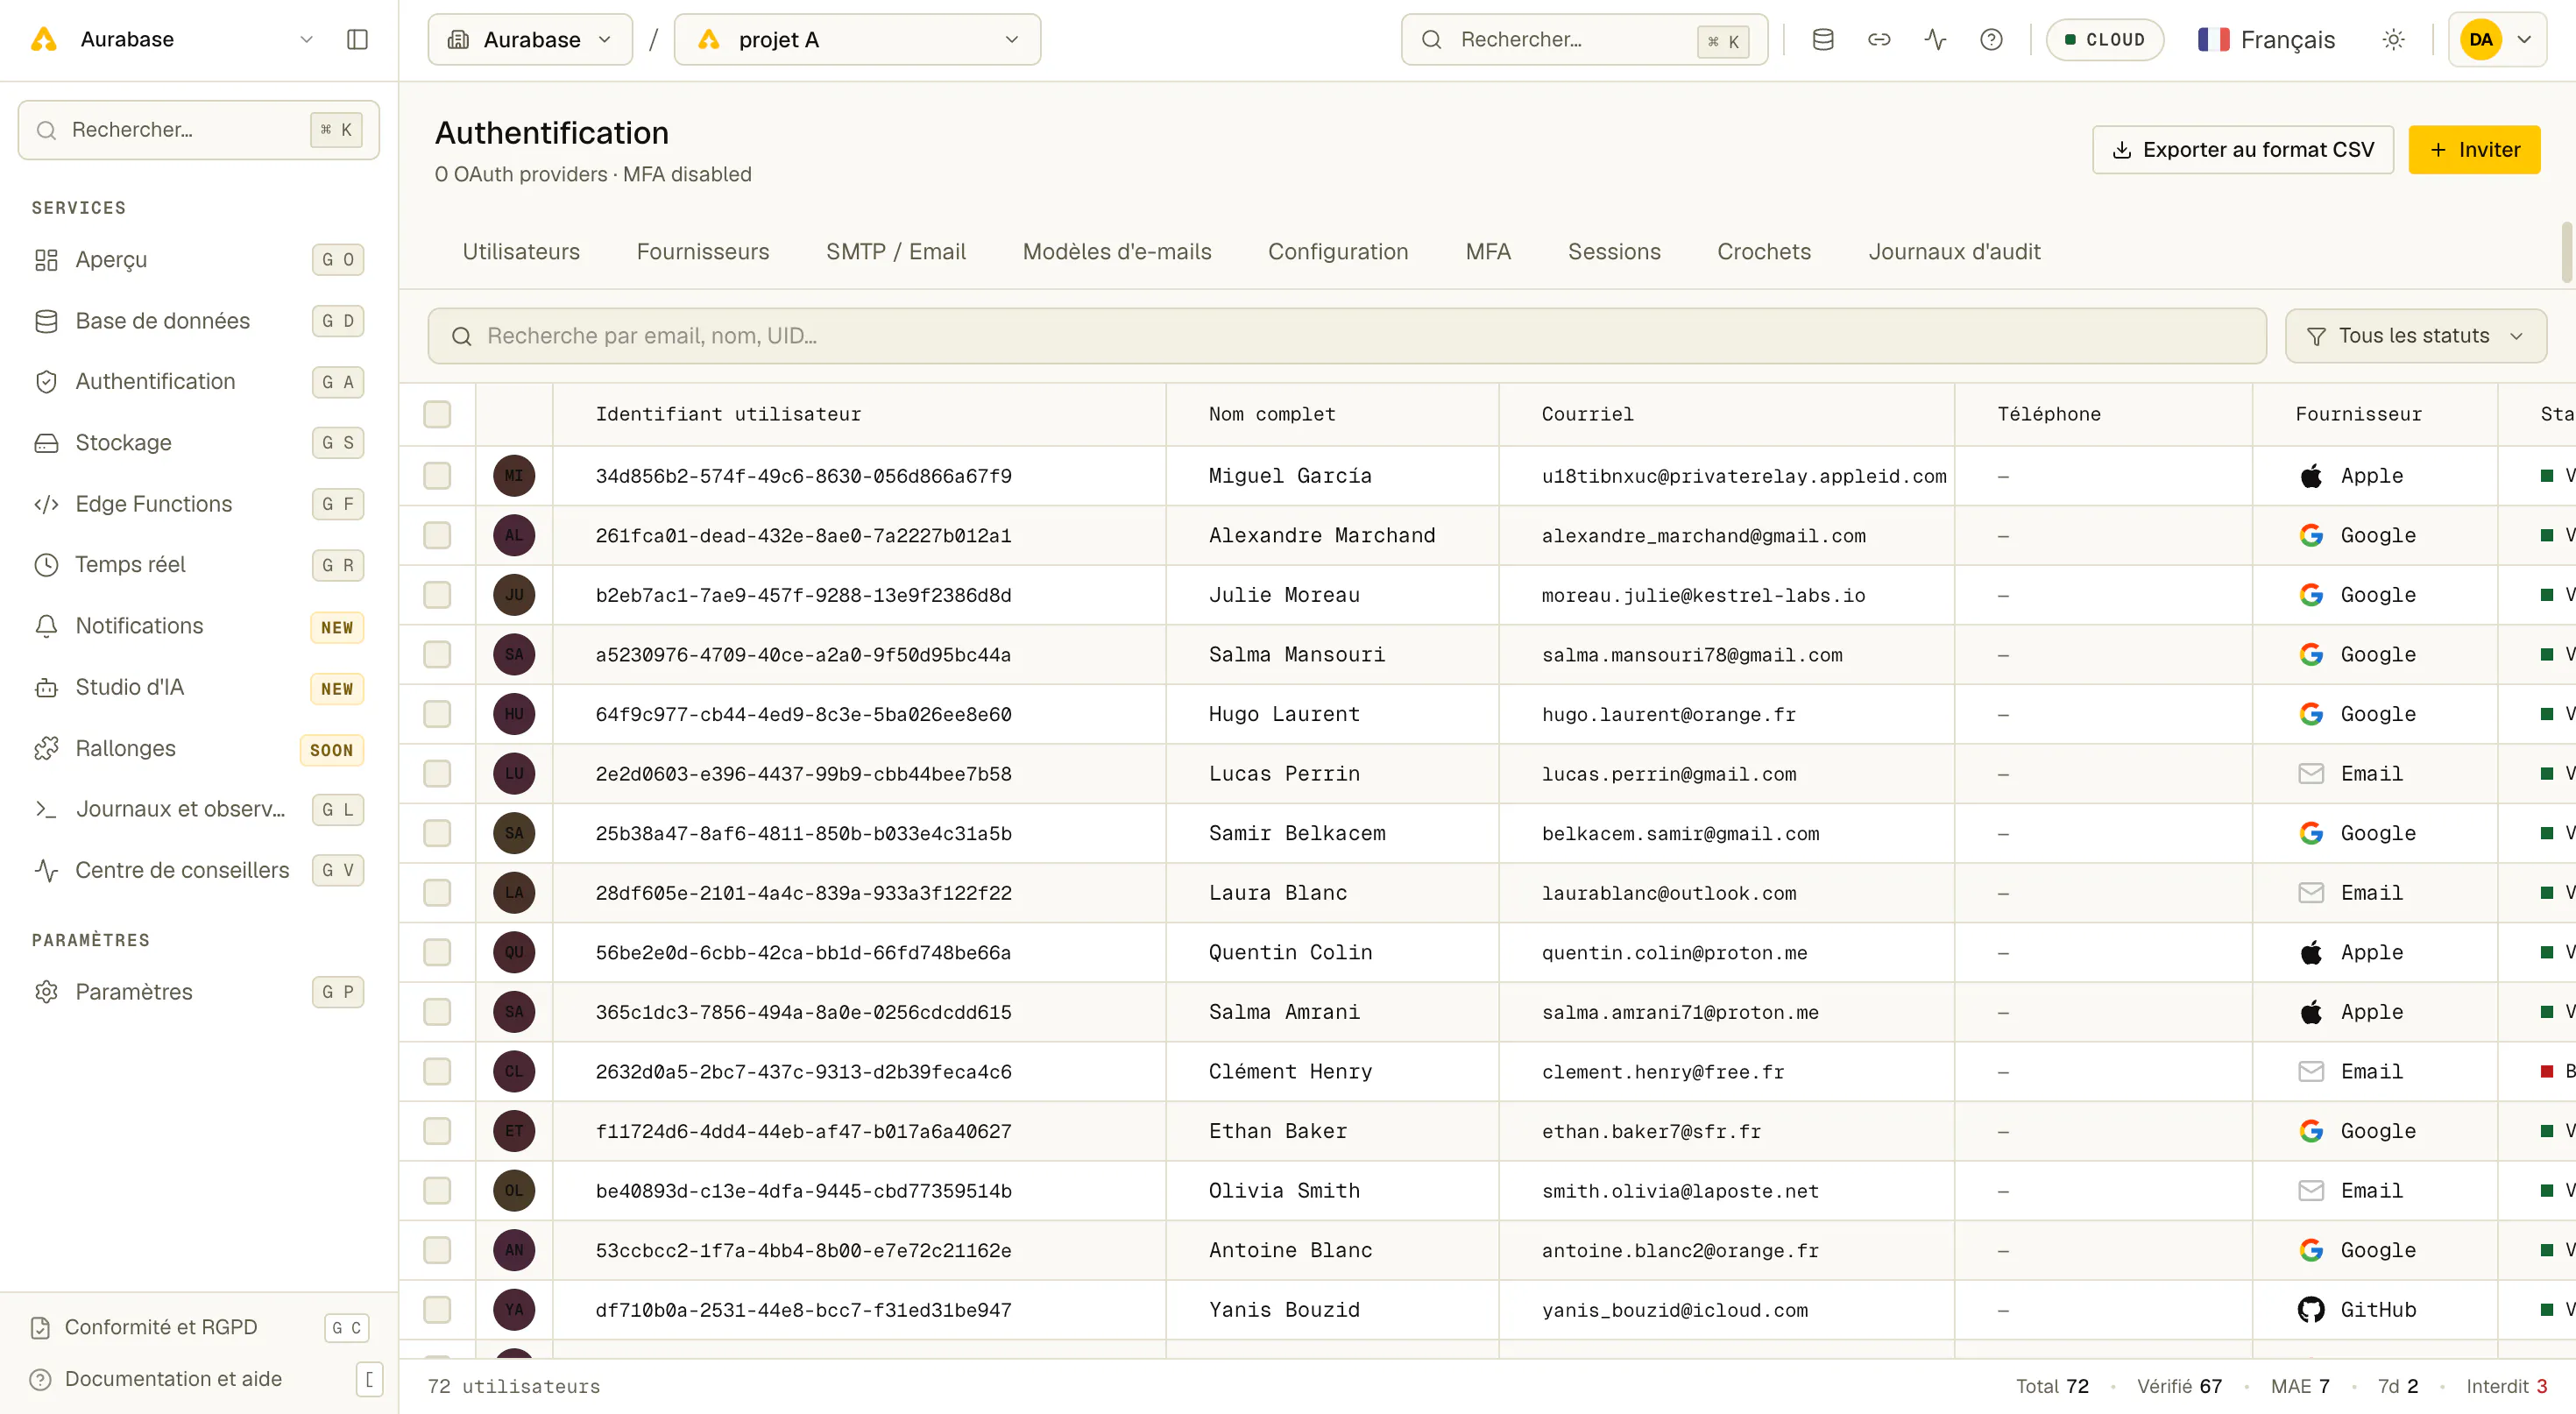Expand the Aurabase organization dropdown in breadcrumb
This screenshot has width=2576, height=1414.
(x=530, y=40)
